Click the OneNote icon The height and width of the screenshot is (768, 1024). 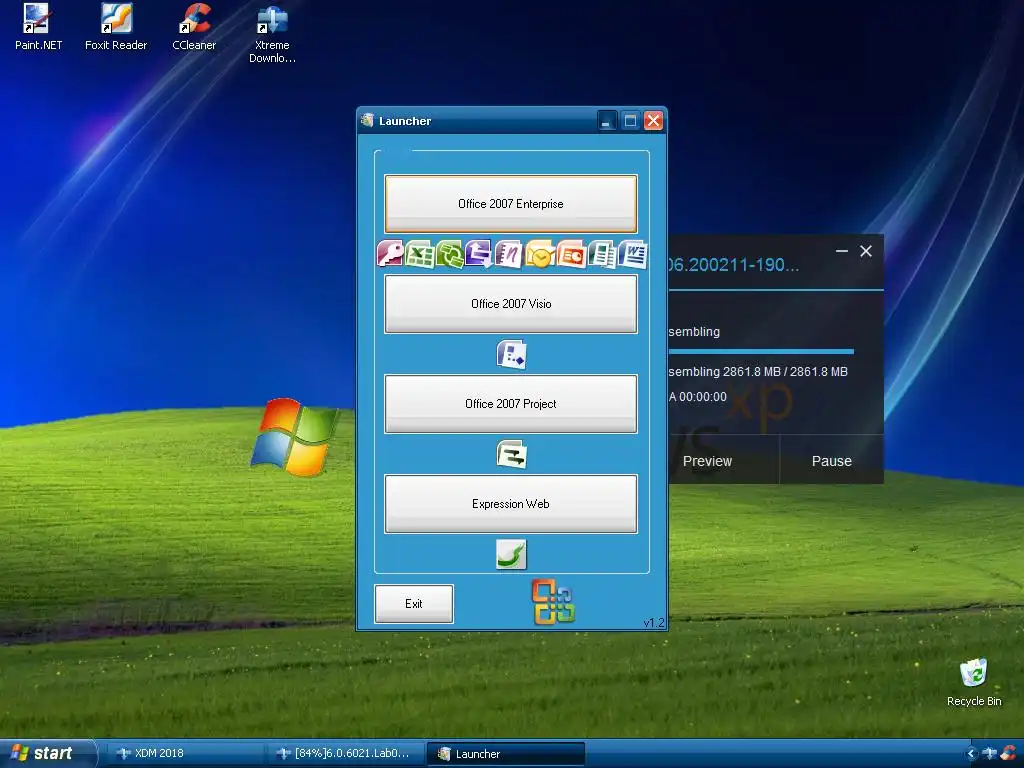(509, 254)
